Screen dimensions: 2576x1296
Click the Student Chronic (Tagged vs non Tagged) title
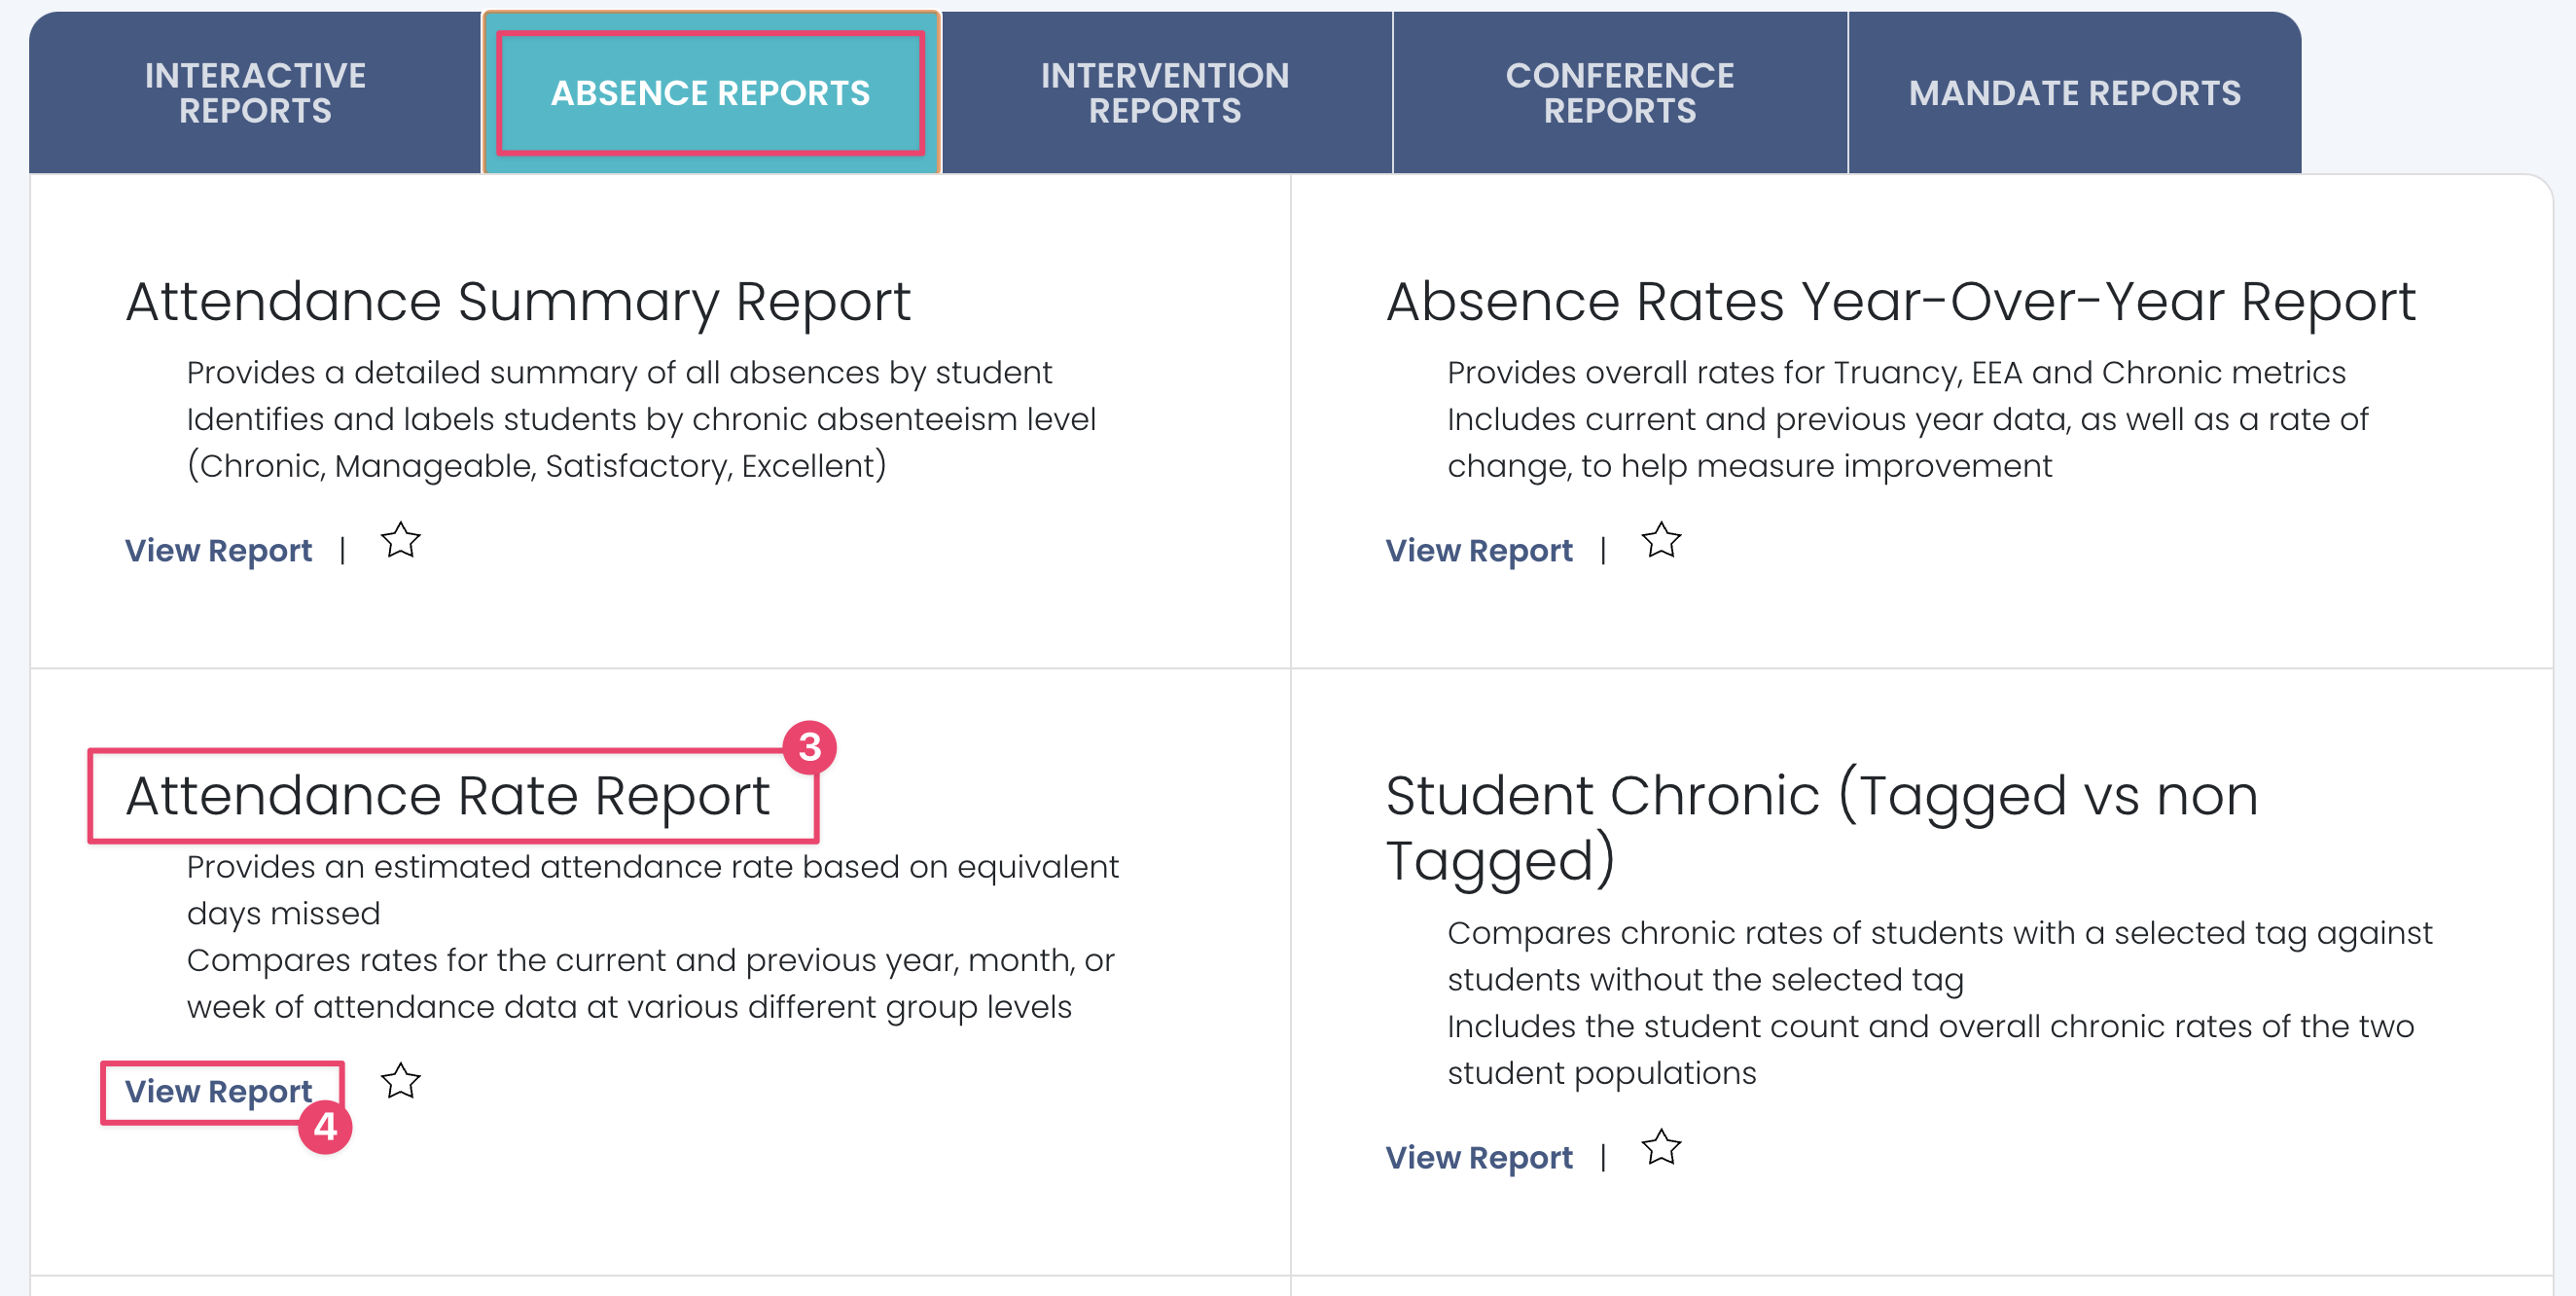coord(1822,828)
